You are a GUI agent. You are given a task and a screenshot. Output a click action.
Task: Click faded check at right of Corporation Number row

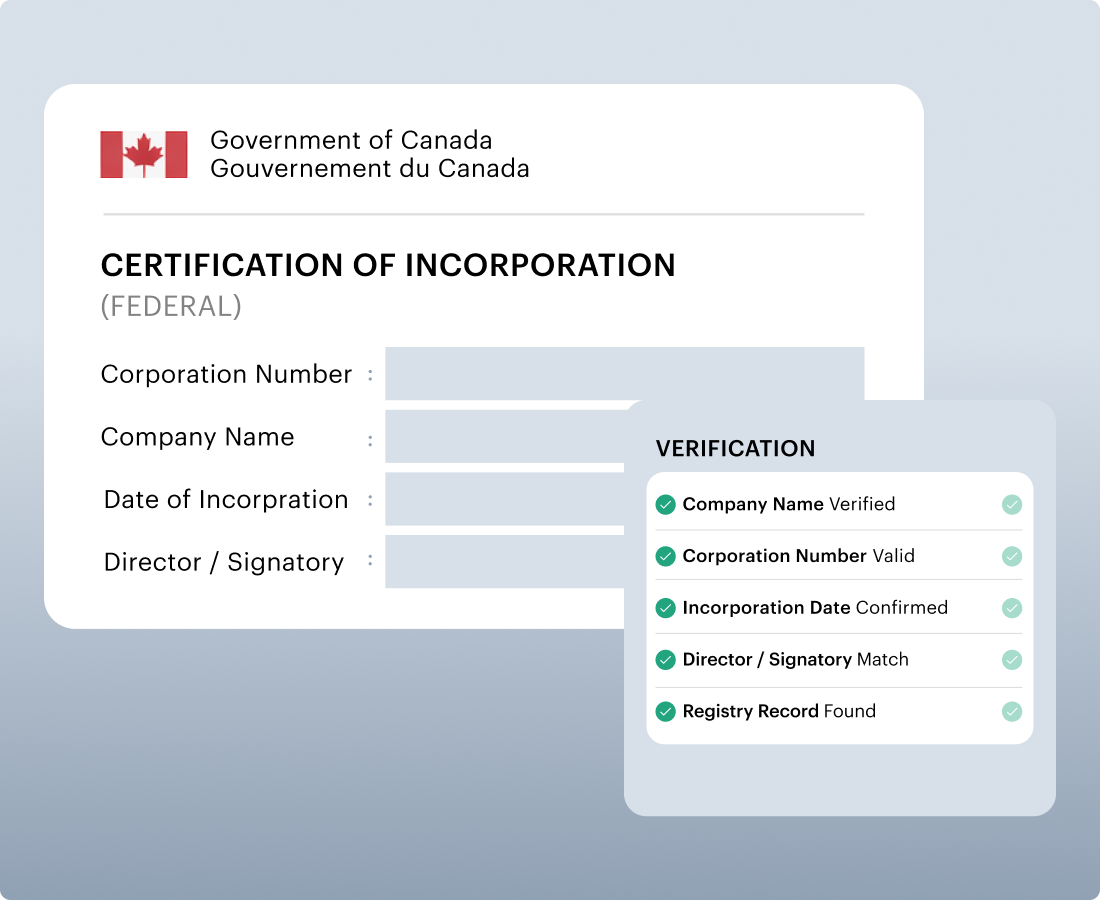pos(1012,556)
